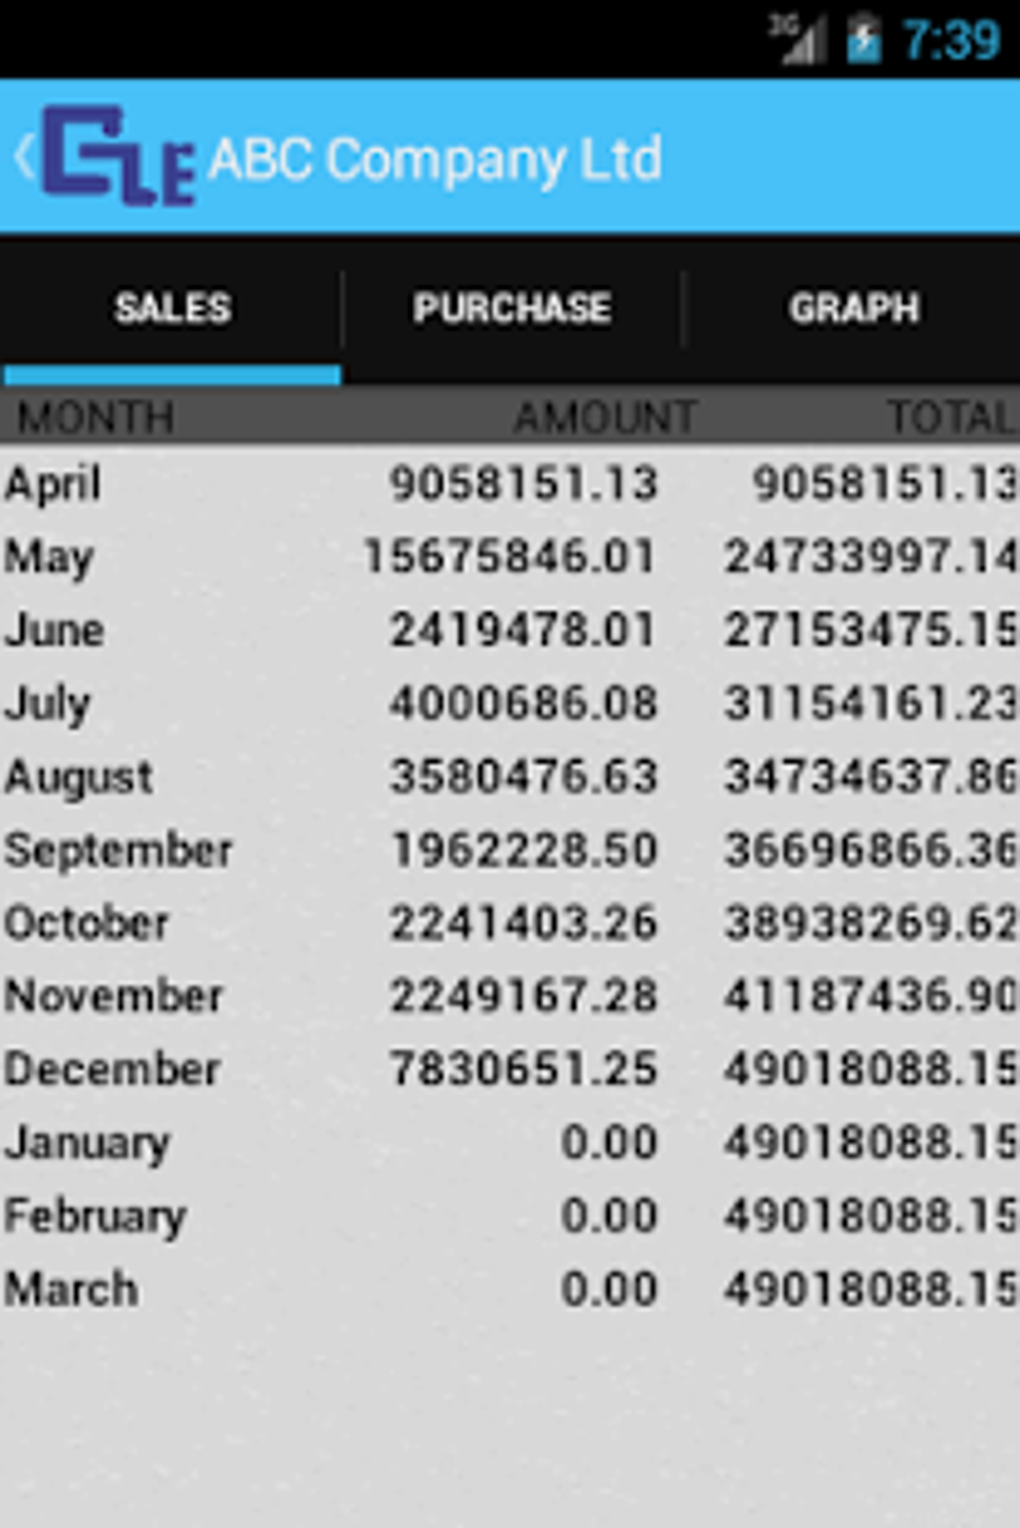Tap the AMOUNT column header
Viewport: 1020px width, 1528px height.
coord(604,417)
